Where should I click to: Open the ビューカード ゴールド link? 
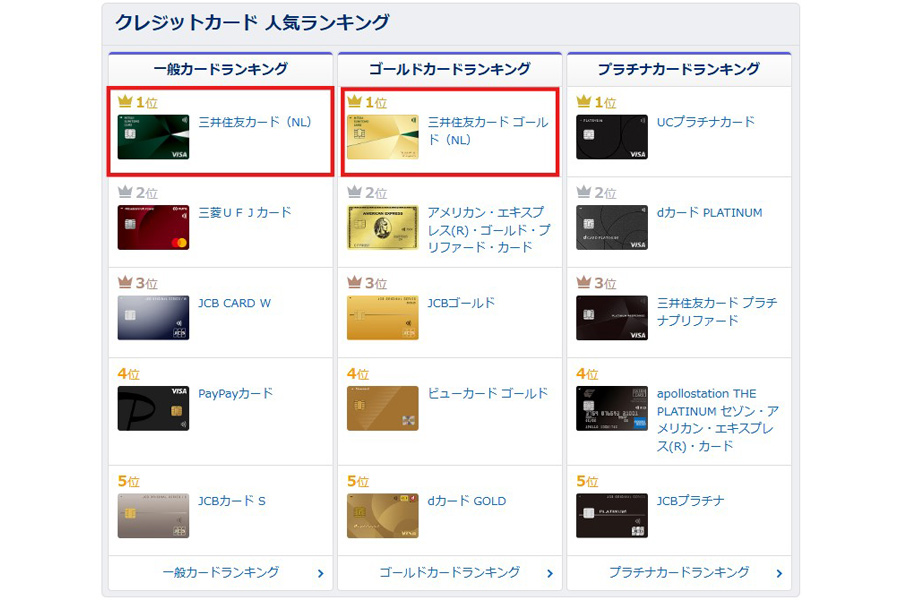coord(488,394)
